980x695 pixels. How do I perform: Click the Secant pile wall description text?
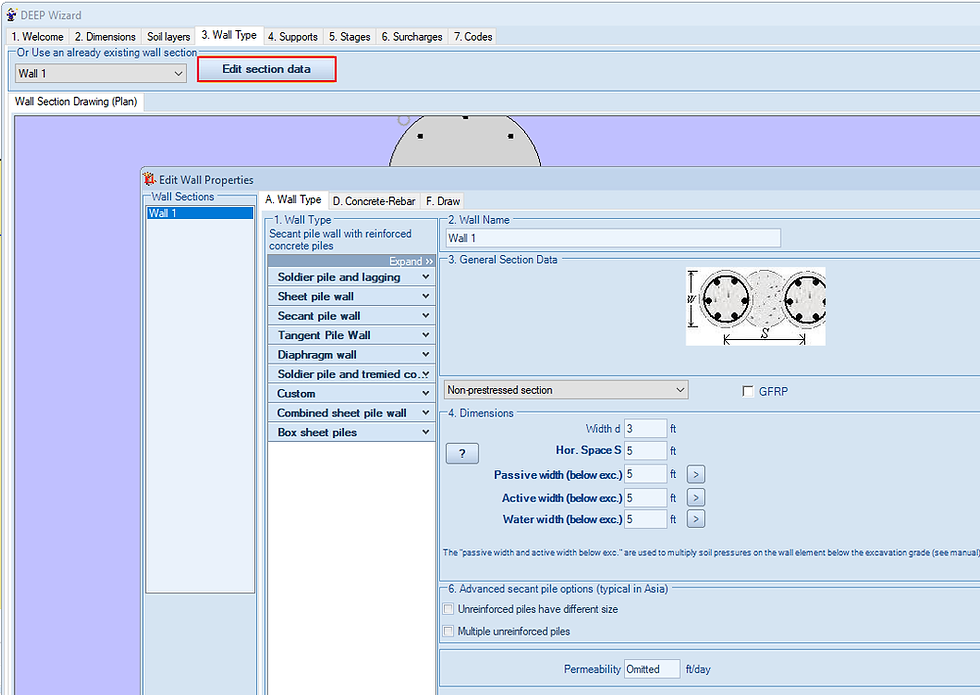[x=340, y=239]
